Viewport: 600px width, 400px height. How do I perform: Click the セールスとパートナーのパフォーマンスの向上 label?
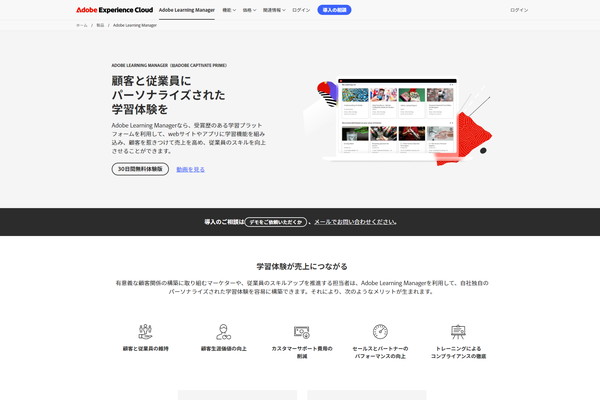(380, 352)
